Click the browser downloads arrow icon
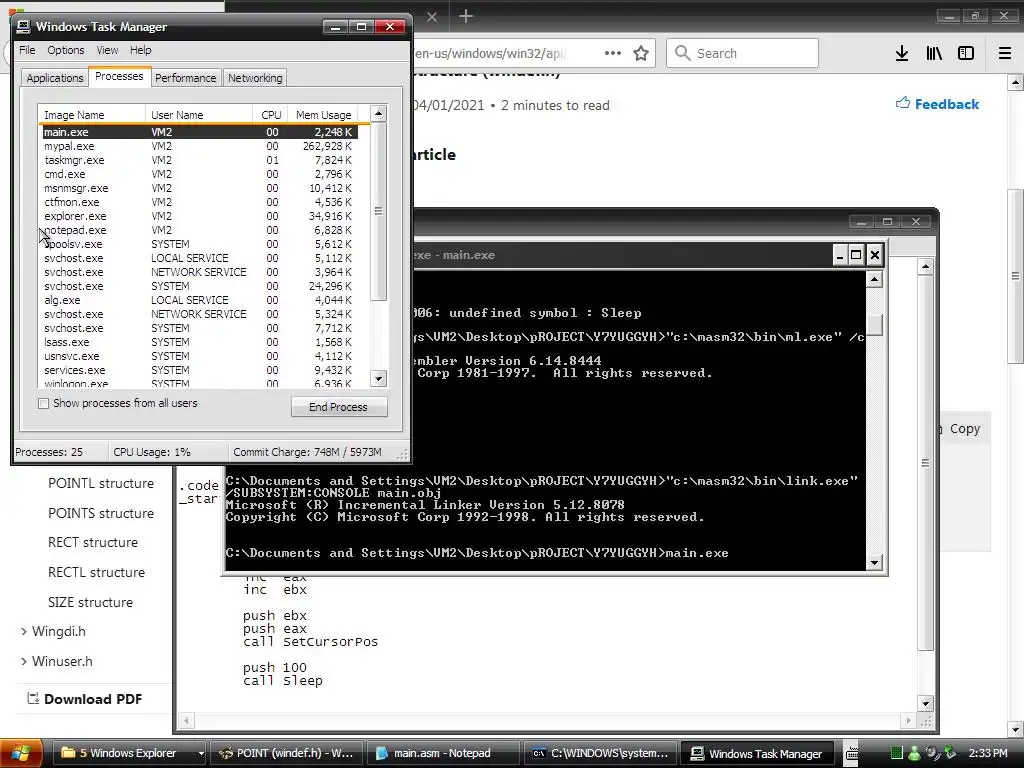Screen dimensions: 1024x768 [x=902, y=54]
